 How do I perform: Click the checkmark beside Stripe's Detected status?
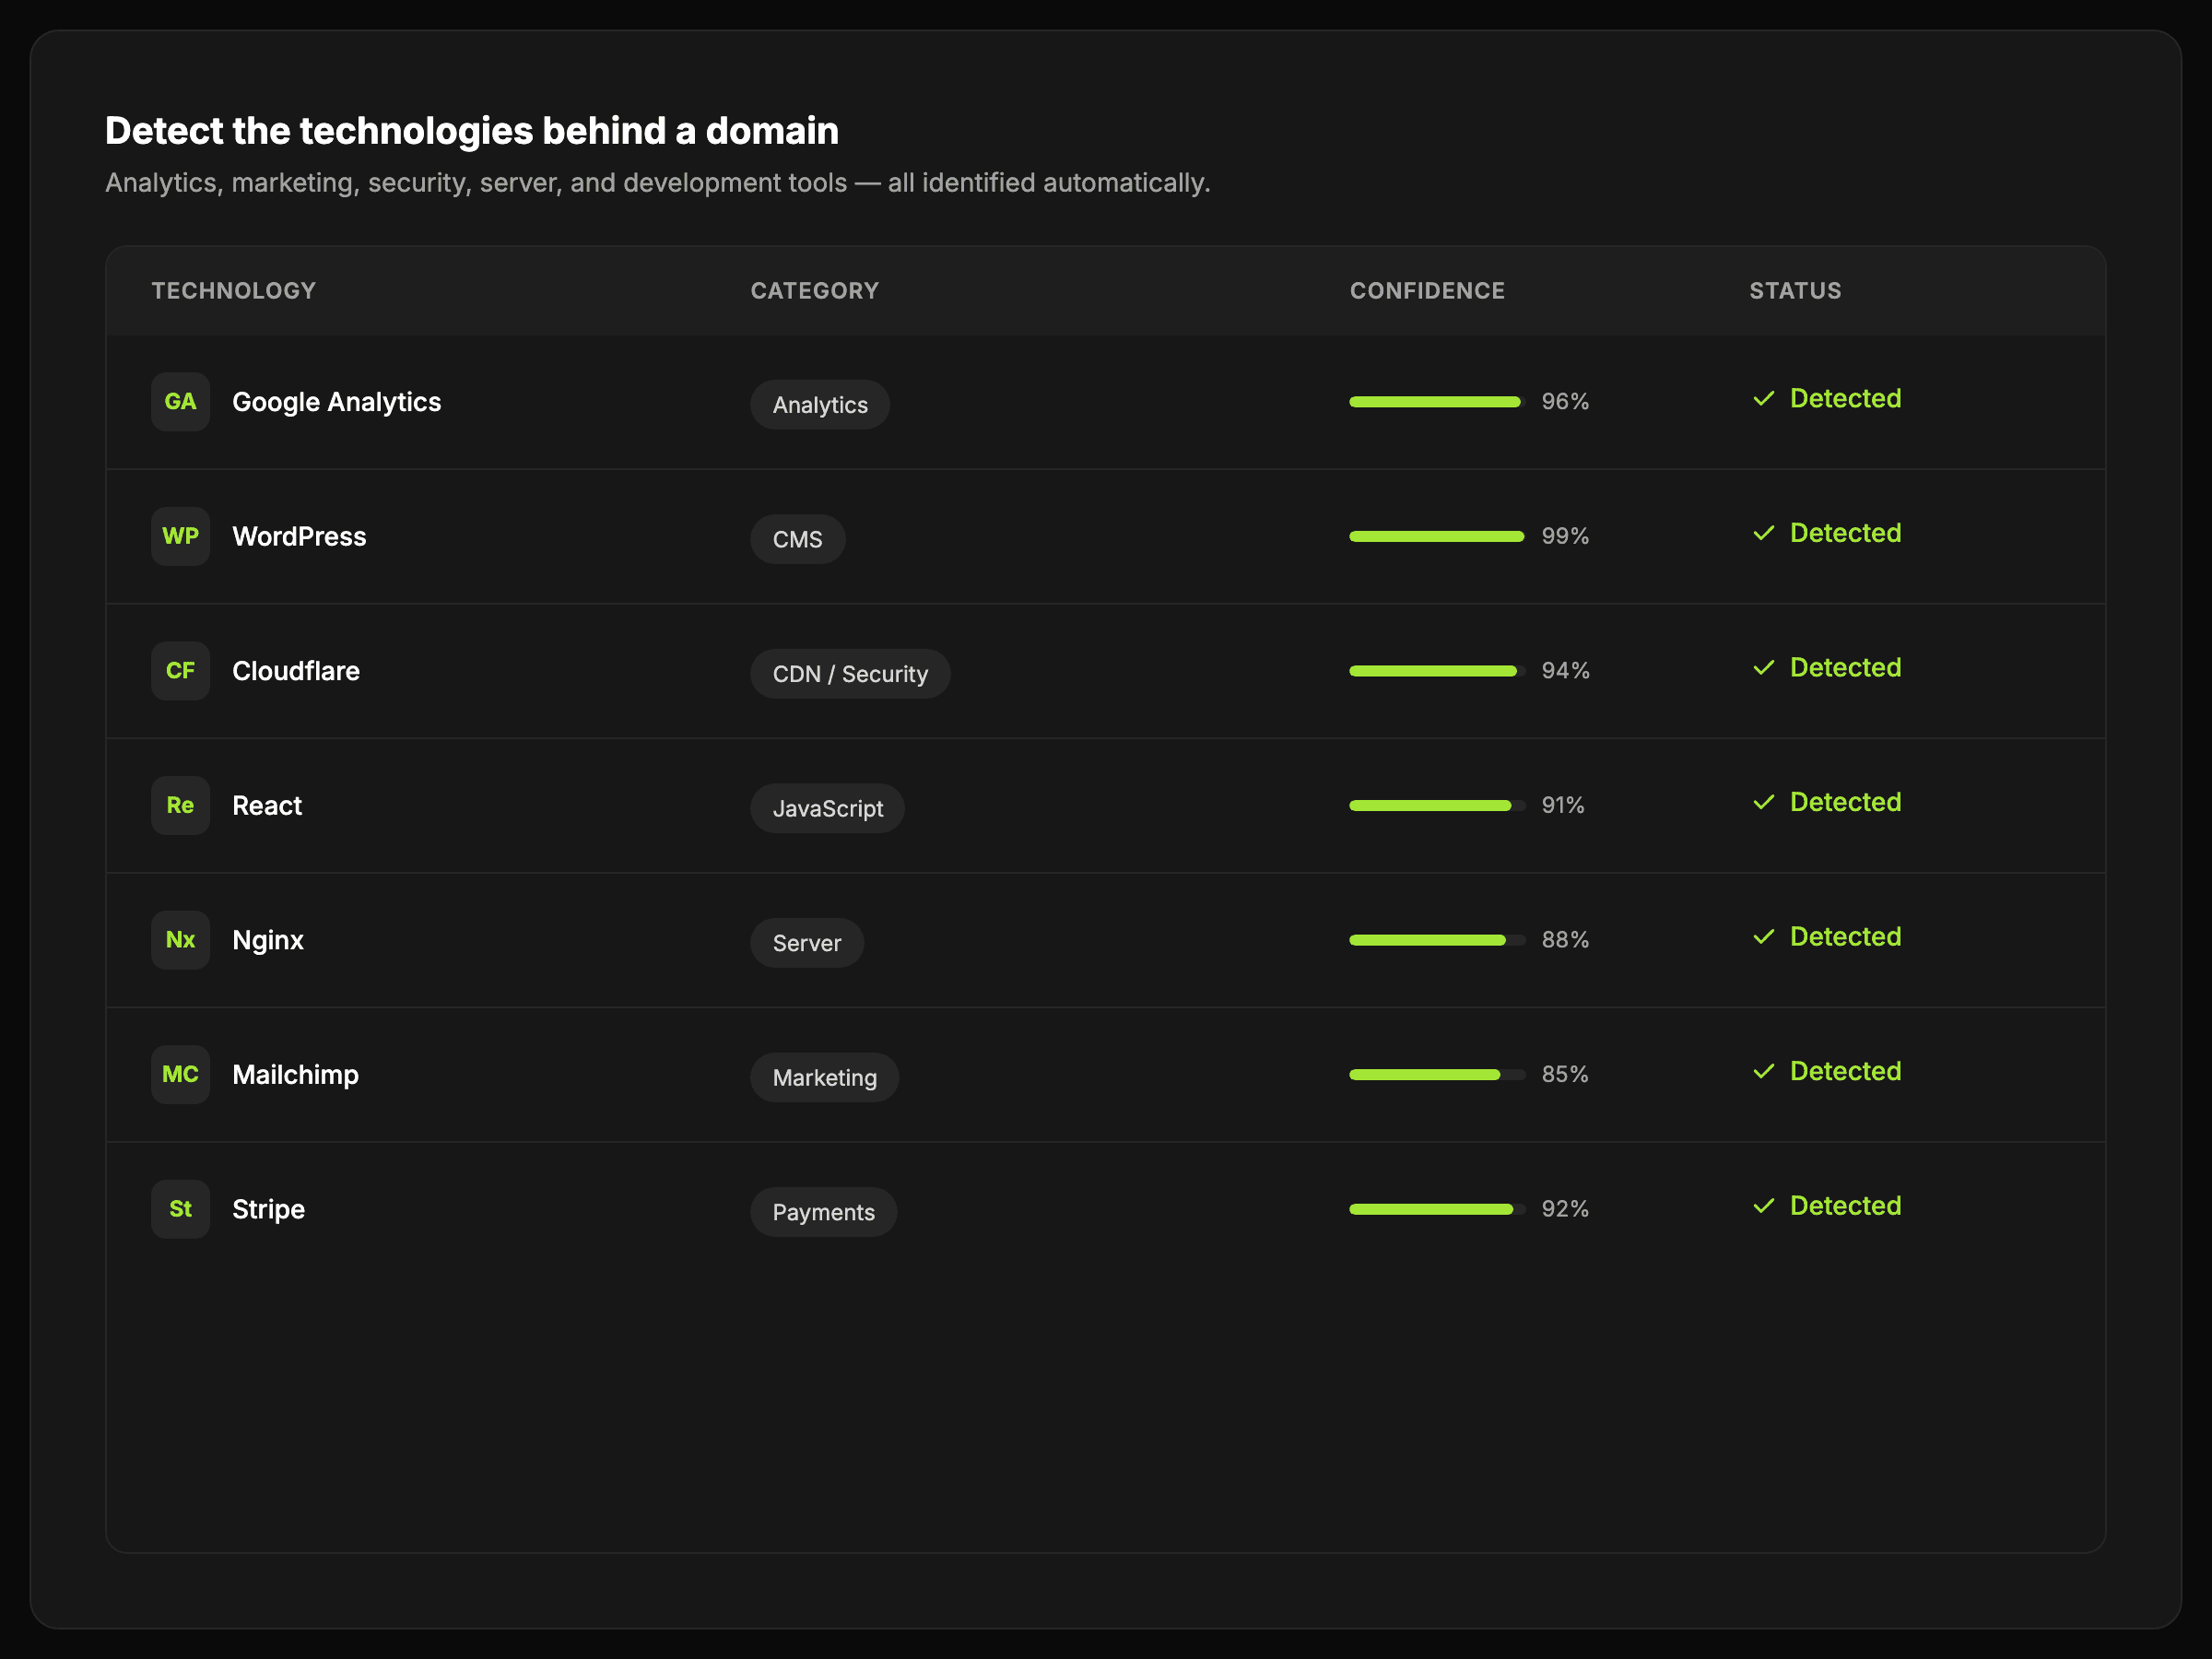pyautogui.click(x=1764, y=1206)
